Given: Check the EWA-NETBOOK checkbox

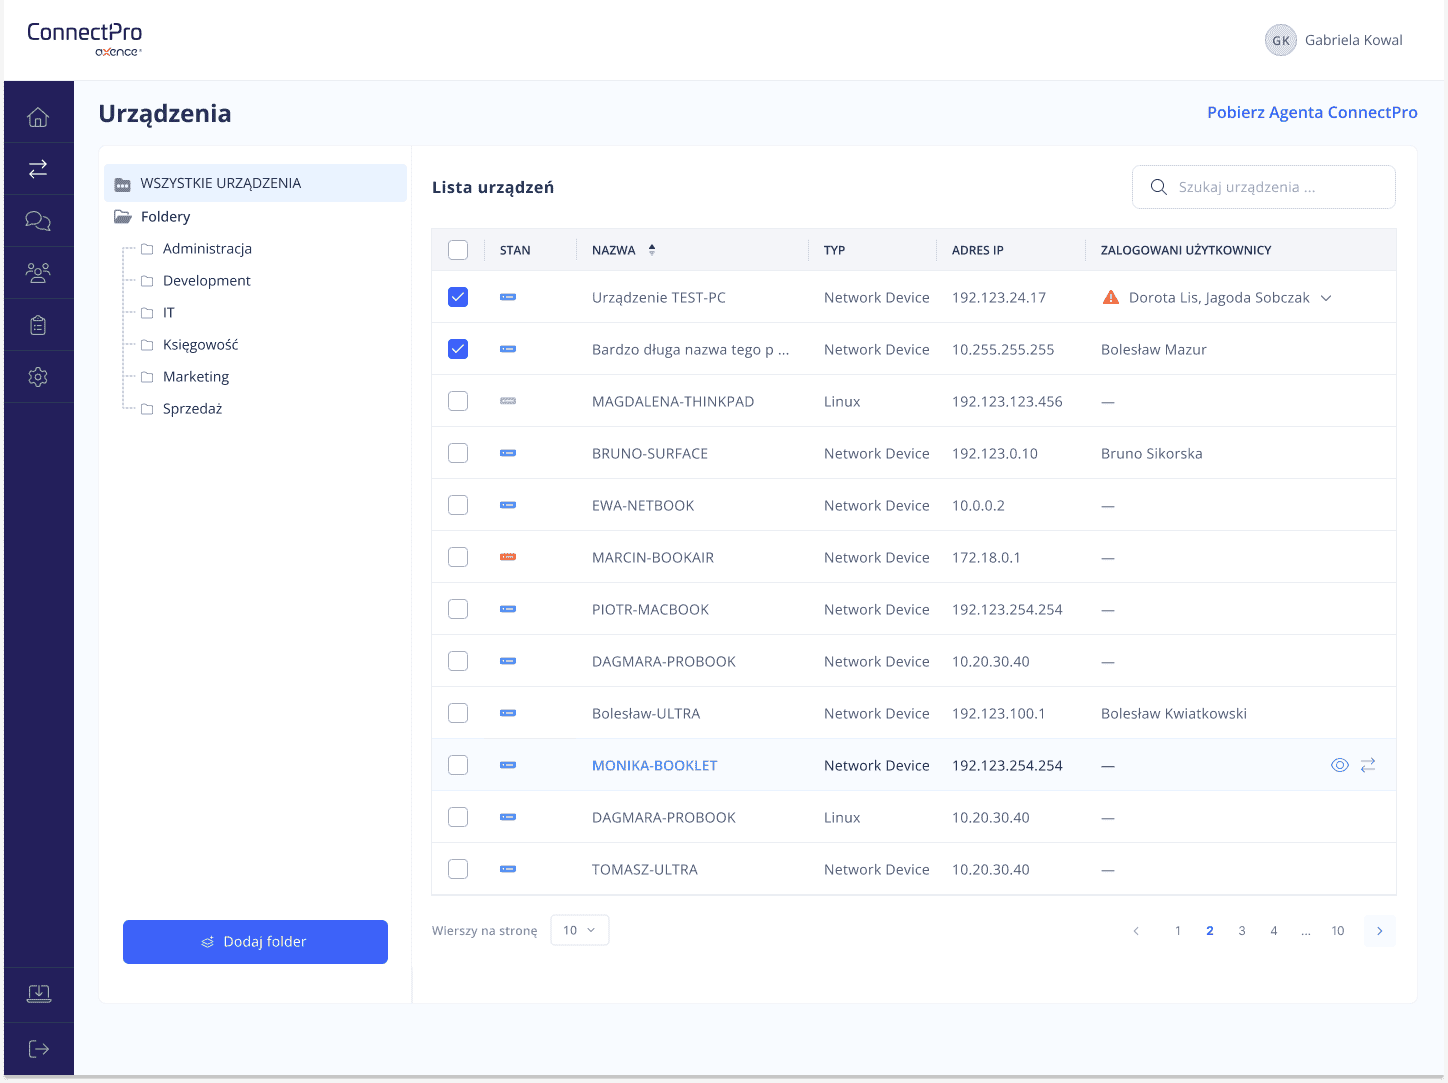Looking at the screenshot, I should click(x=458, y=505).
